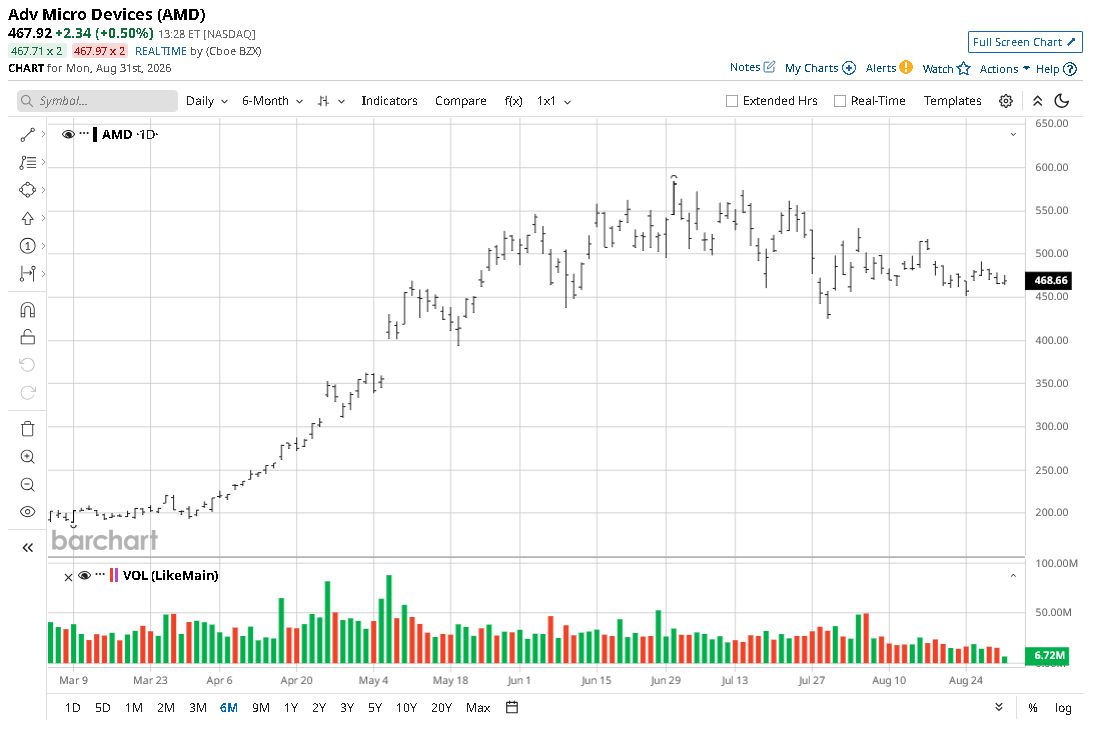Expand the Actions dropdown menu
This screenshot has height=730, width=1105.
coord(1004,69)
